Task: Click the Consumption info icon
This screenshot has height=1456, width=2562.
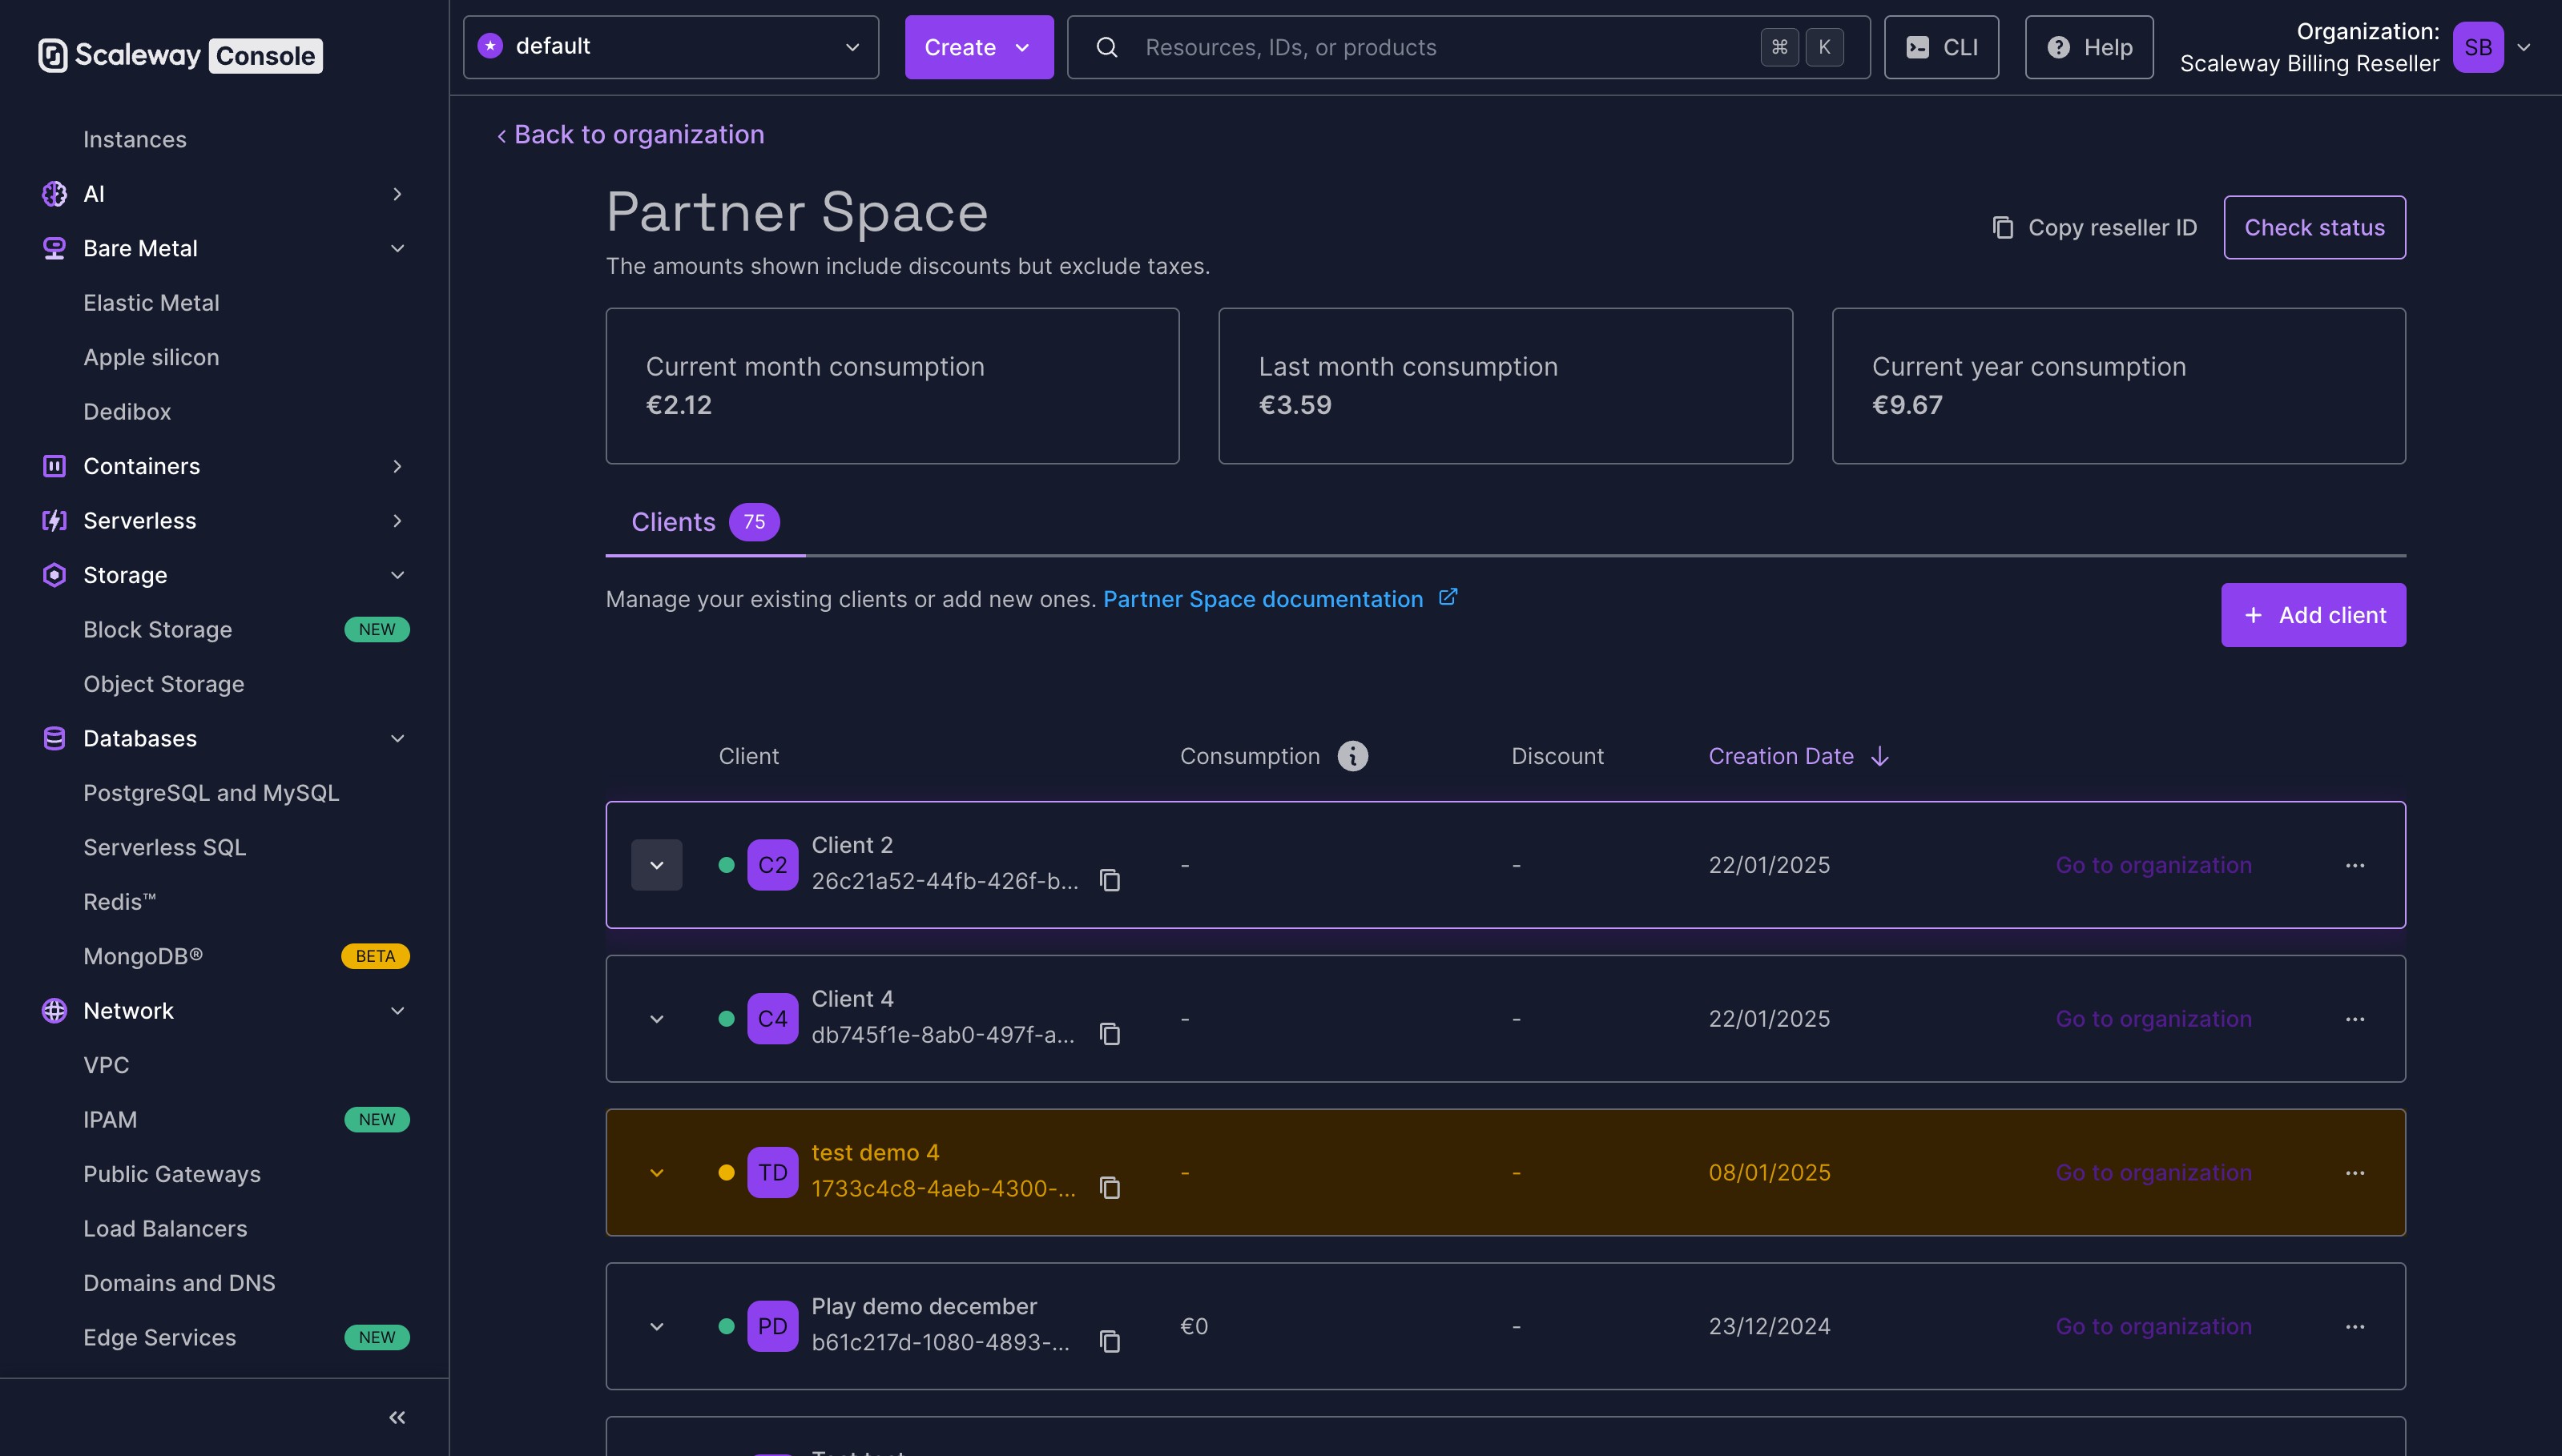Action: (x=1353, y=756)
